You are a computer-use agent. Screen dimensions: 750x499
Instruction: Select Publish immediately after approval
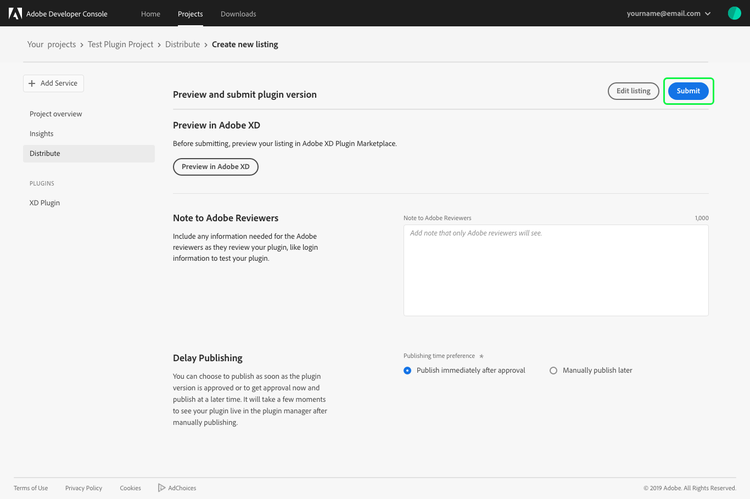click(x=408, y=370)
